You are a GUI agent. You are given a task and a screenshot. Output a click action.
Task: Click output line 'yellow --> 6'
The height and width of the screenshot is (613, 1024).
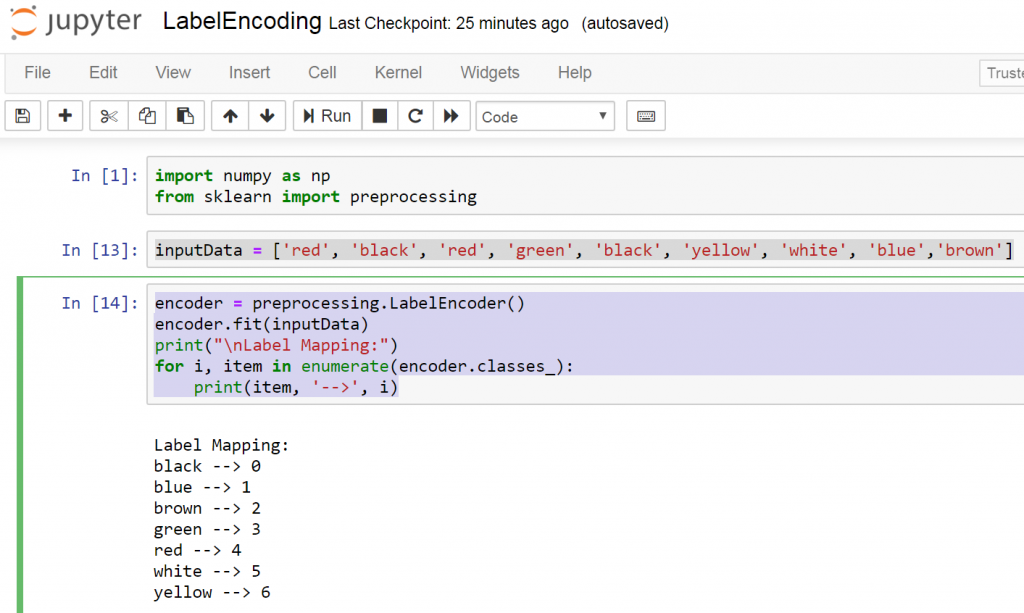212,592
